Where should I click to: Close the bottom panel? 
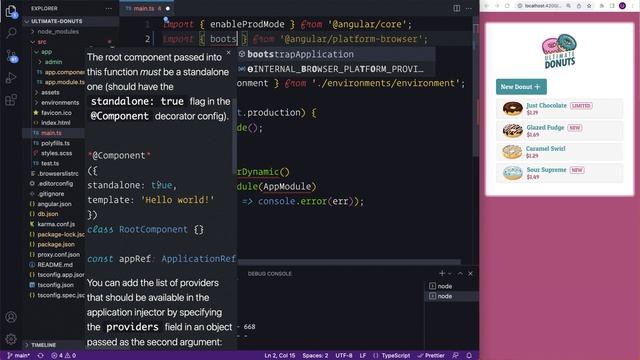point(471,273)
